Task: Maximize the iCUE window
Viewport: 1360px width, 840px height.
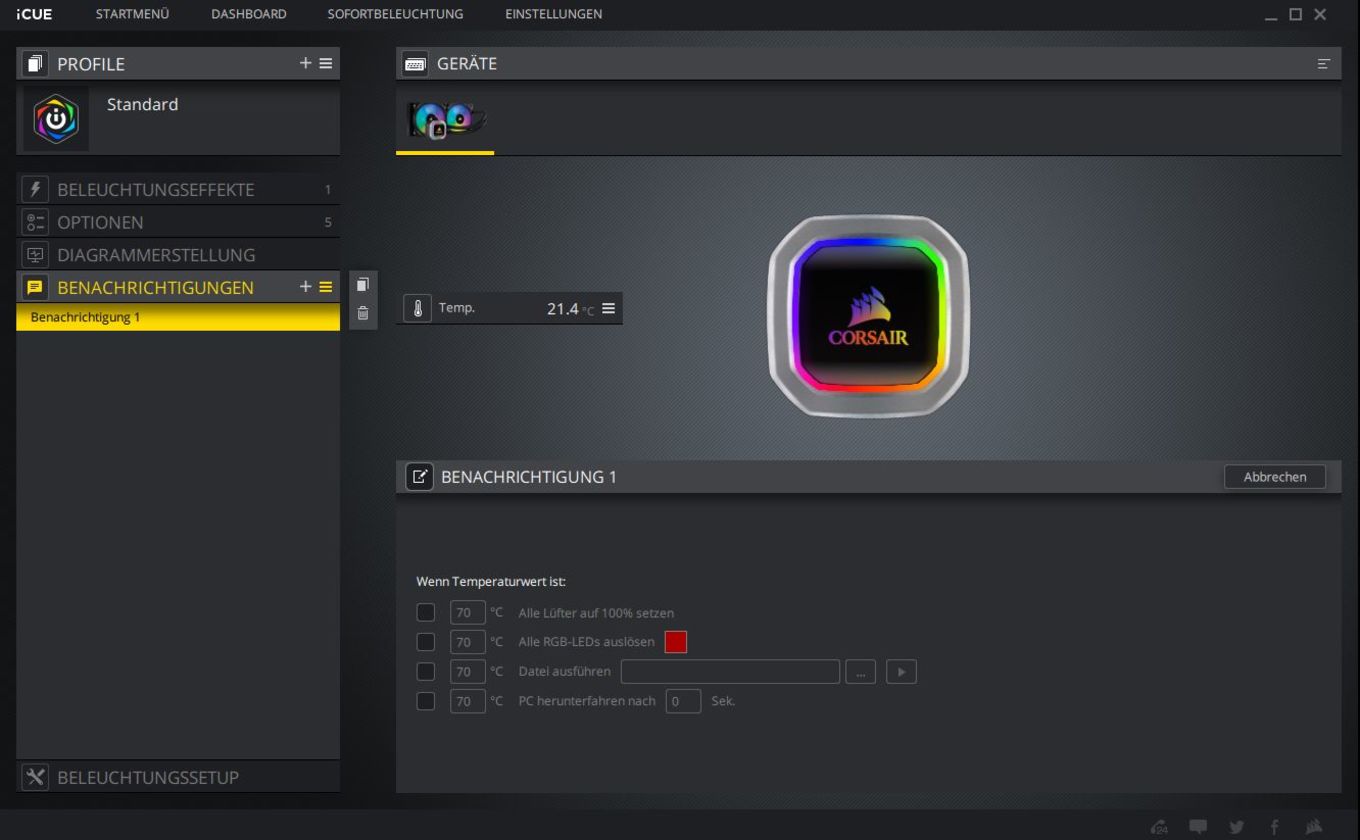Action: pyautogui.click(x=1296, y=14)
